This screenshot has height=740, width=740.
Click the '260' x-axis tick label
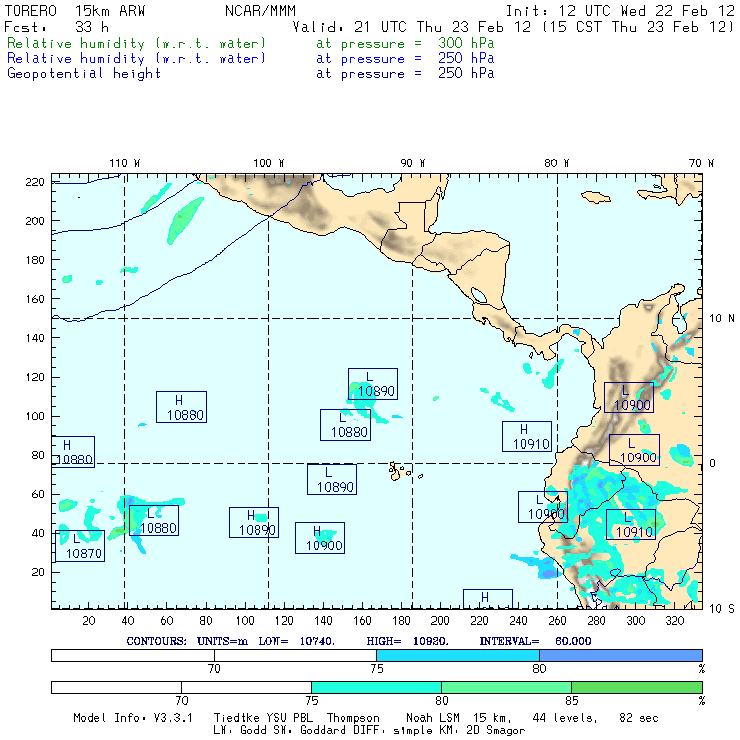557,621
